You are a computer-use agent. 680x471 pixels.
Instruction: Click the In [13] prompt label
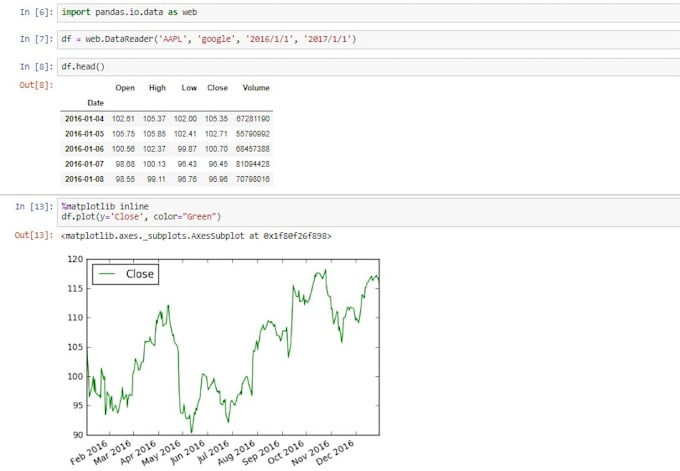34,206
